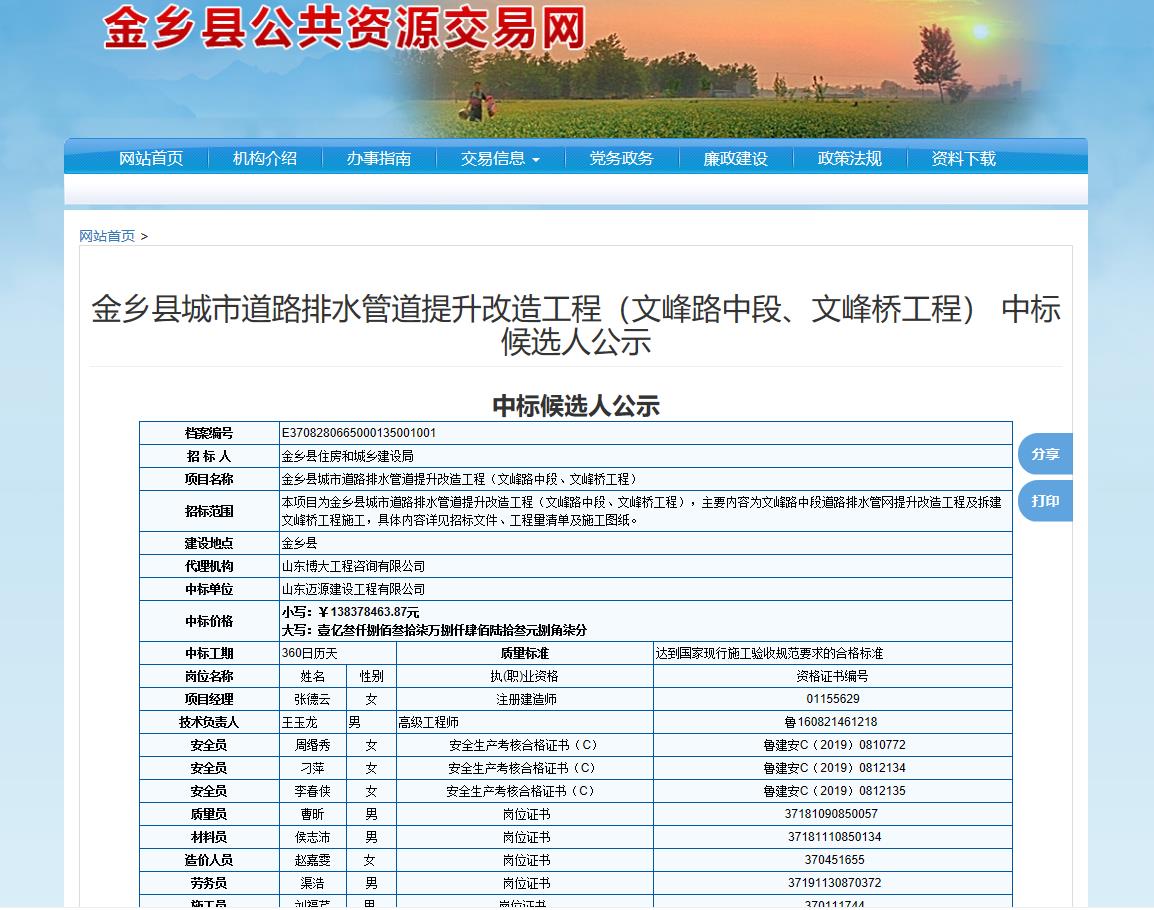Click safety officer name 李春侠

tap(312, 791)
